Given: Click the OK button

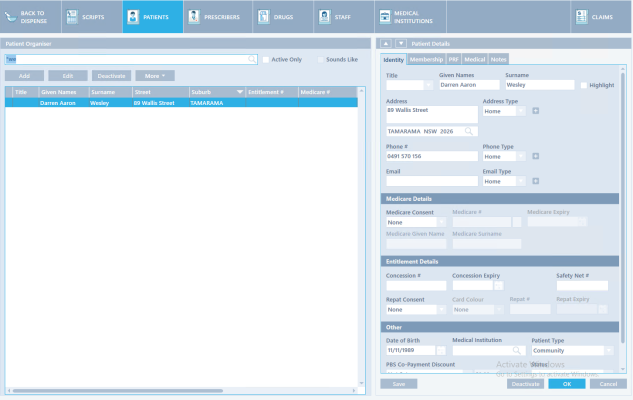Looking at the screenshot, I should click(x=566, y=383).
